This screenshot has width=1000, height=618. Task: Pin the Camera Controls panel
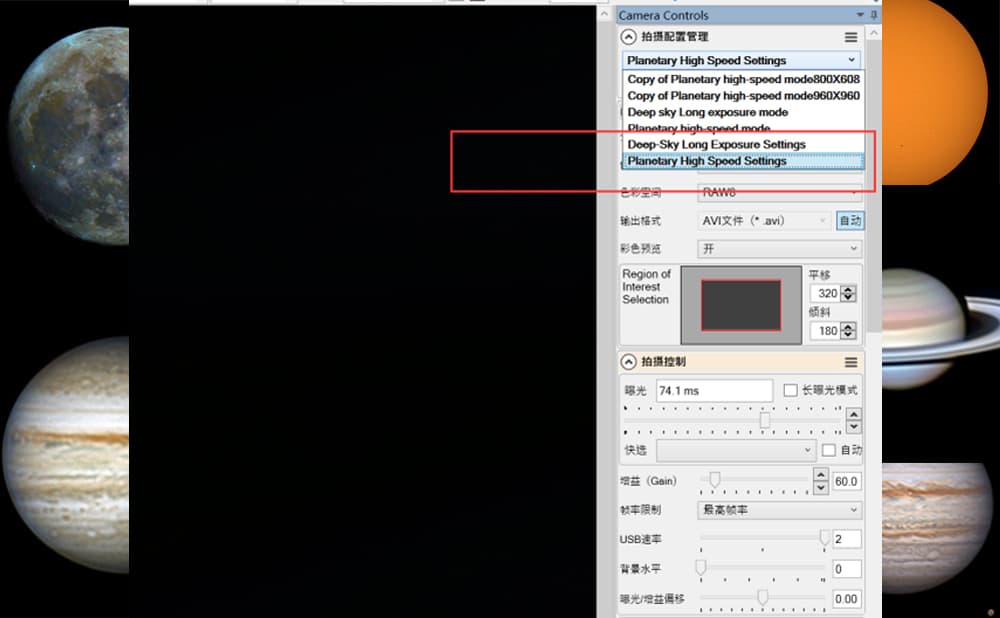(875, 15)
